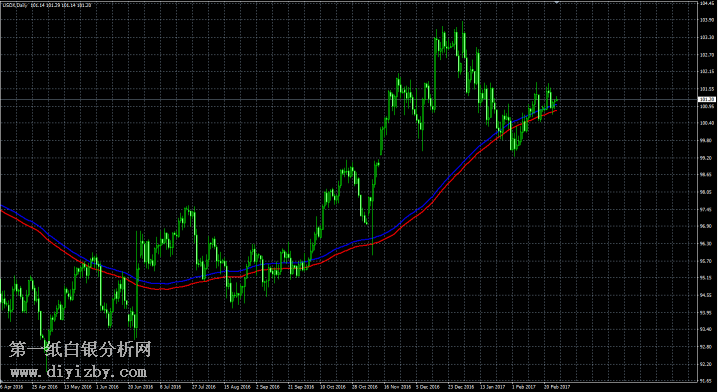Select the 13 May 2016 date label
This screenshot has height=392, width=718.
(x=77, y=387)
